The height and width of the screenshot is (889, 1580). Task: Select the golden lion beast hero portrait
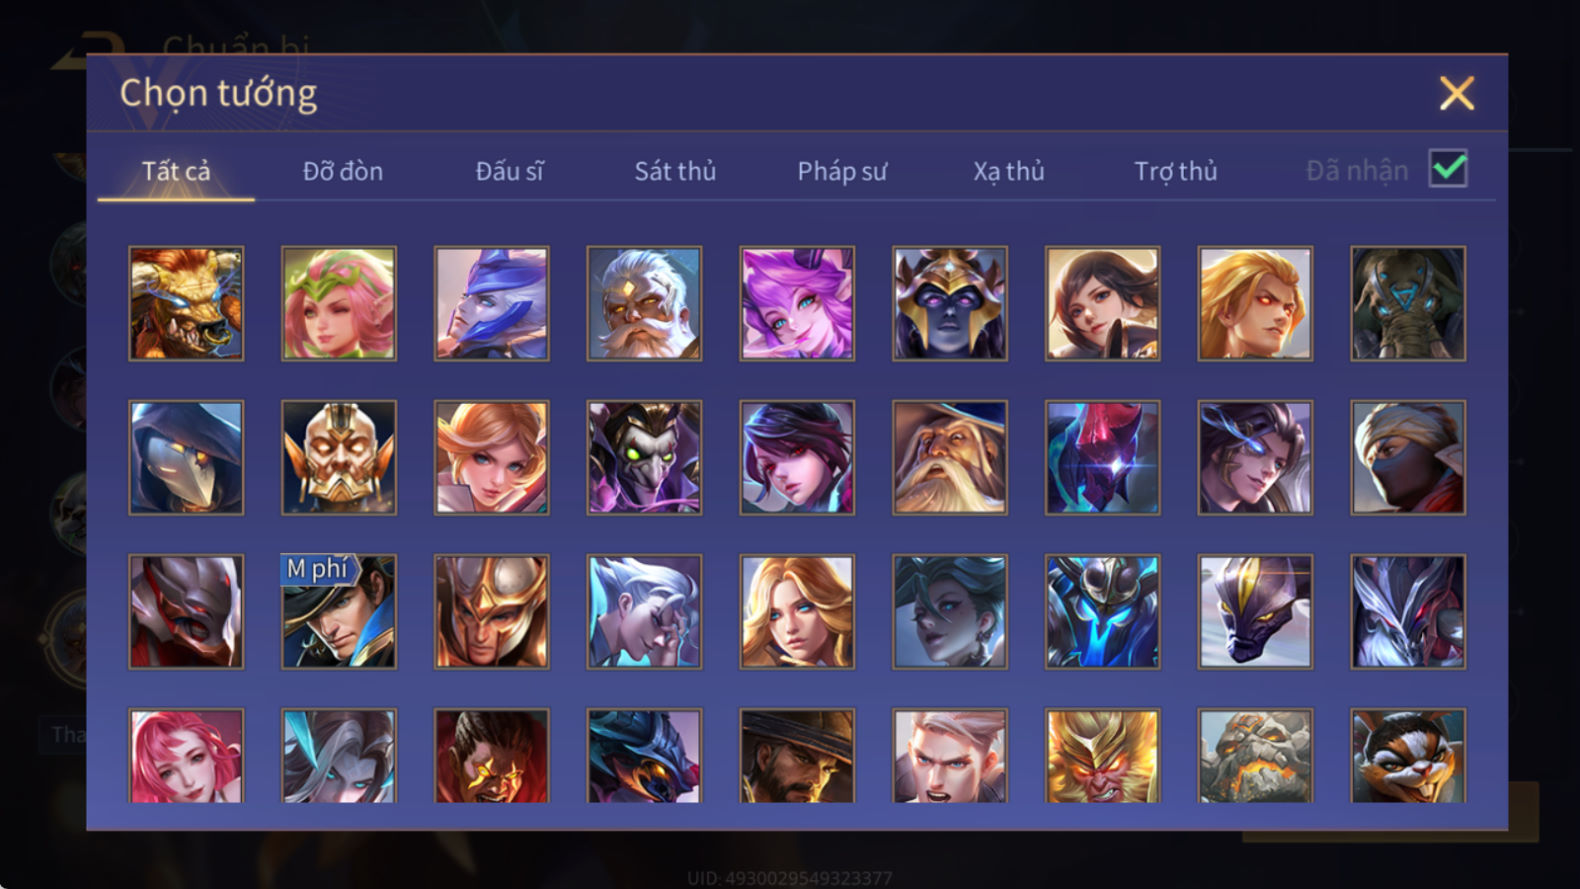pos(186,303)
